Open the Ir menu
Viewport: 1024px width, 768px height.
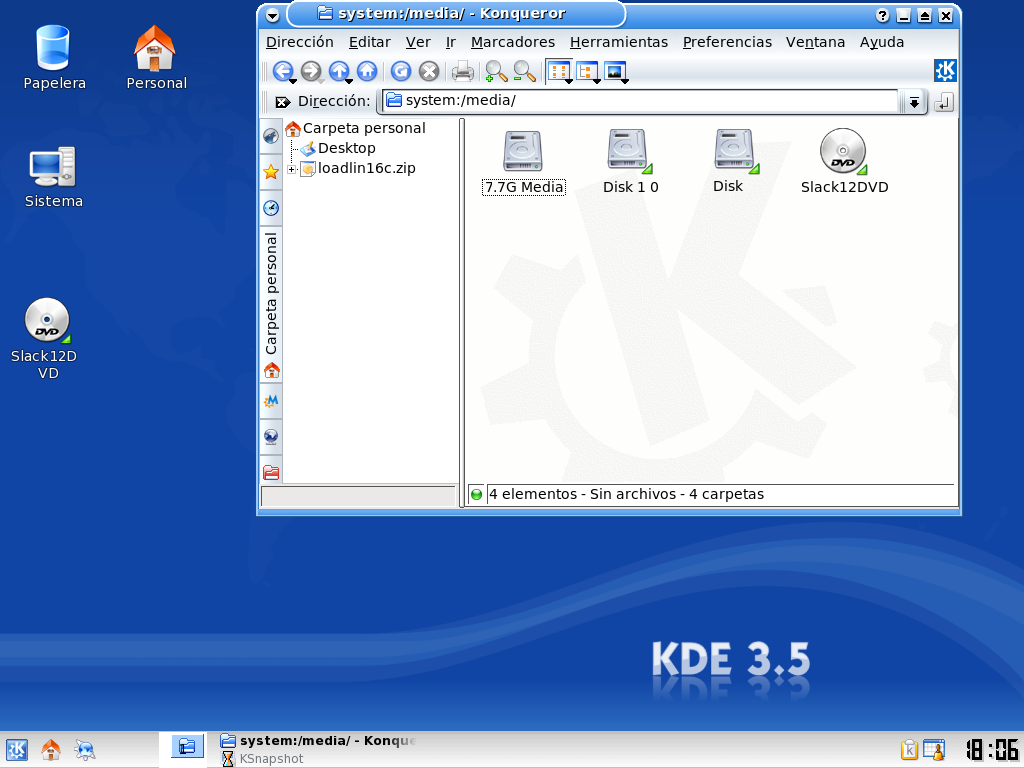click(x=451, y=42)
